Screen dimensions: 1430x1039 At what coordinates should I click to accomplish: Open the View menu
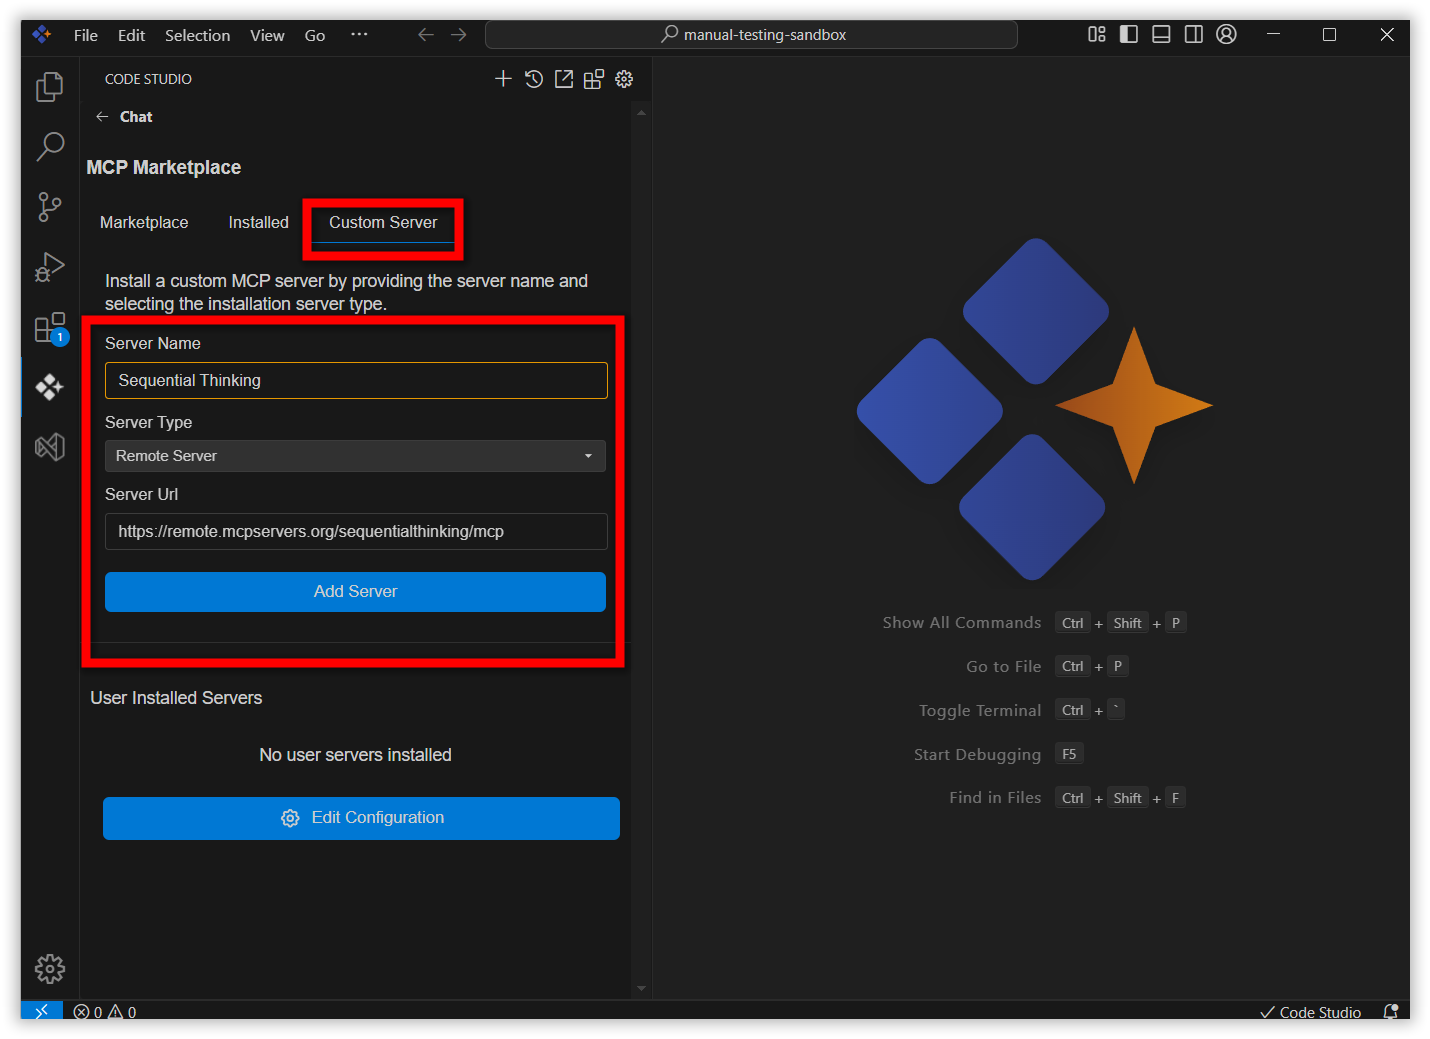tap(267, 35)
